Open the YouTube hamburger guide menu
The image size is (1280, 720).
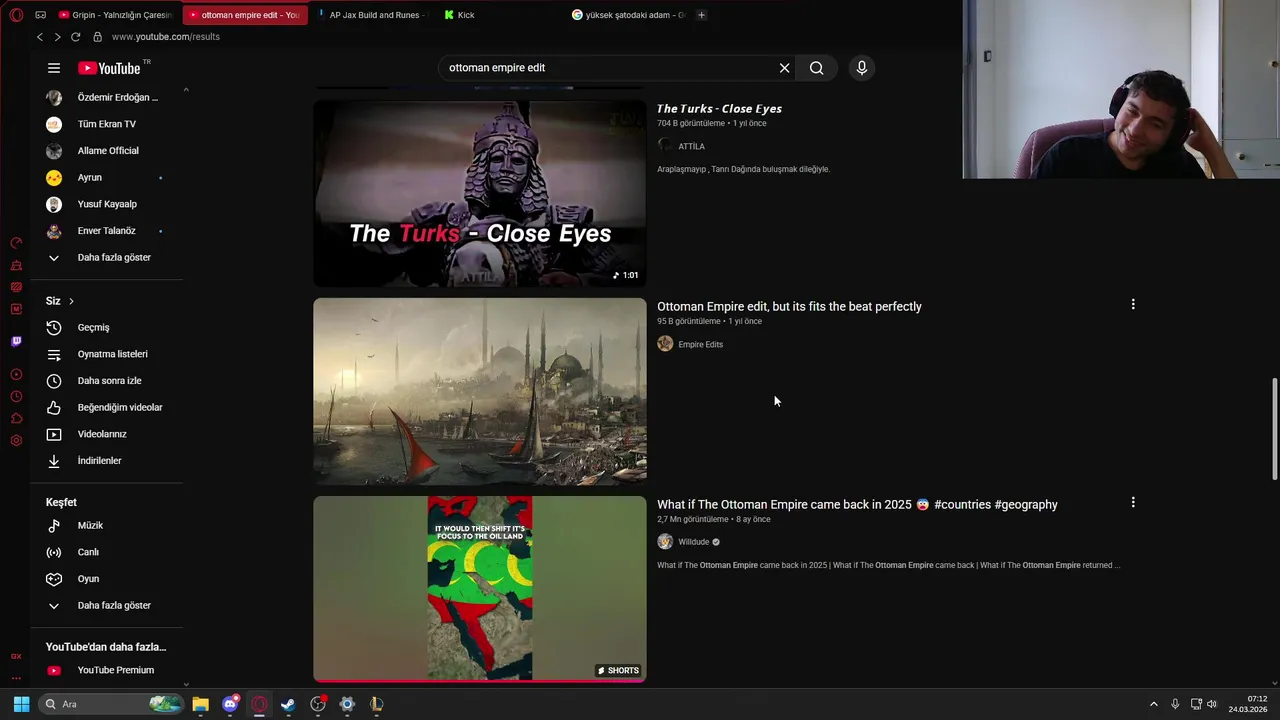click(54, 68)
